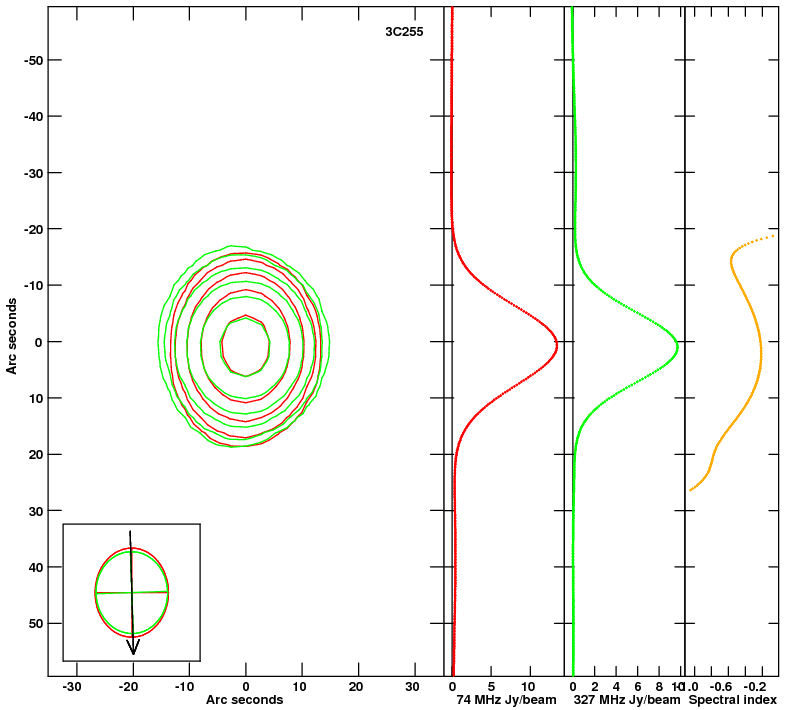The image size is (785, 710).
Task: Click the 8 tick label on 327 MHz axis
Action: click(659, 686)
